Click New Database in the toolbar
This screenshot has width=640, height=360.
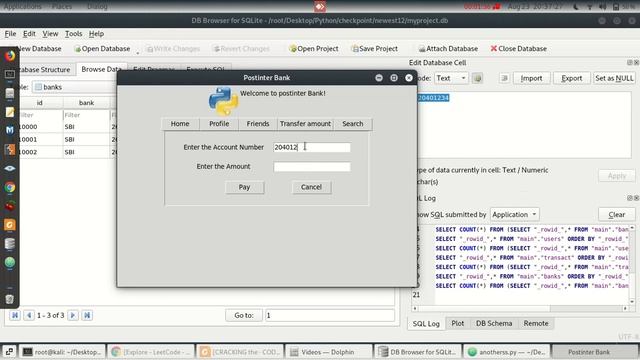[x=39, y=49]
